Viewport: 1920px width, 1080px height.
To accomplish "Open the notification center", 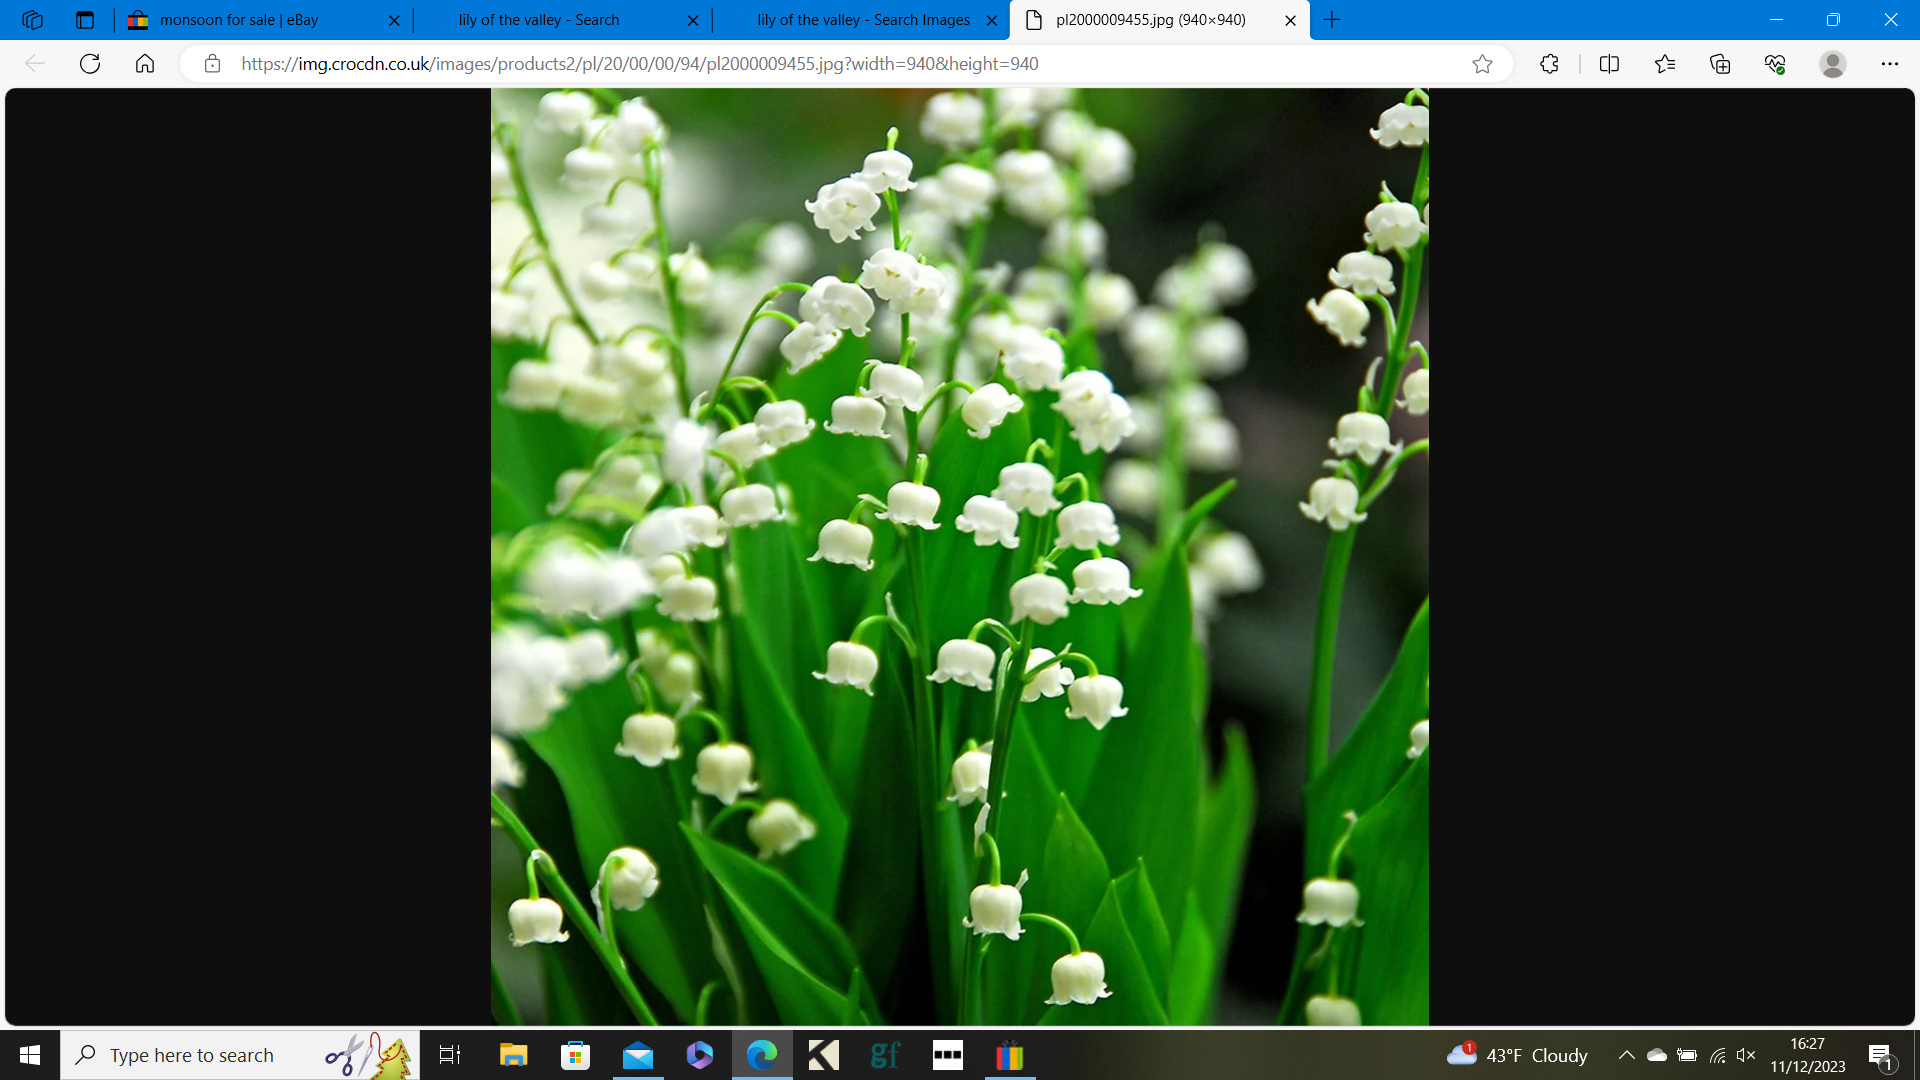I will pos(1880,1055).
